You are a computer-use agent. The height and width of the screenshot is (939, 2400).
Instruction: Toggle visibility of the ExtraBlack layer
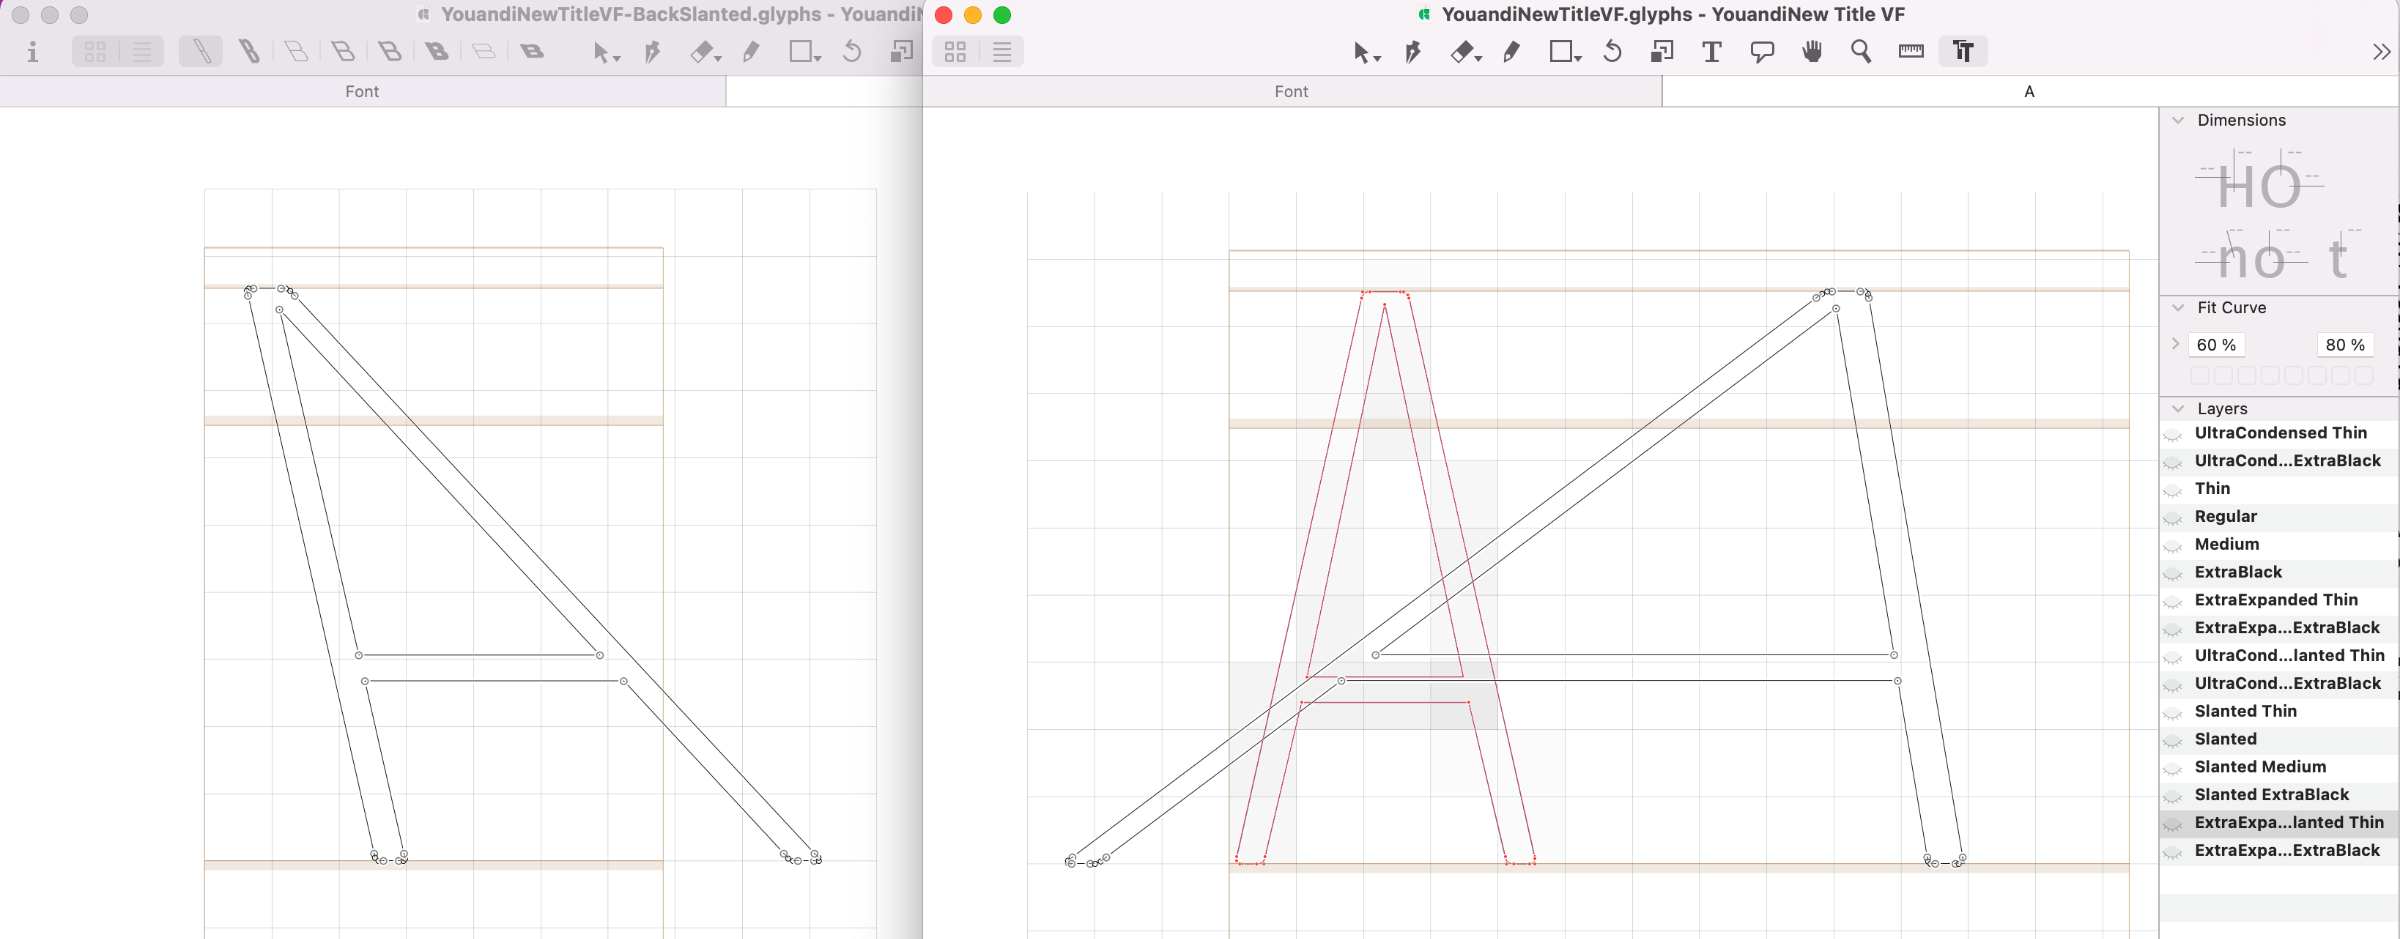pos(2172,574)
